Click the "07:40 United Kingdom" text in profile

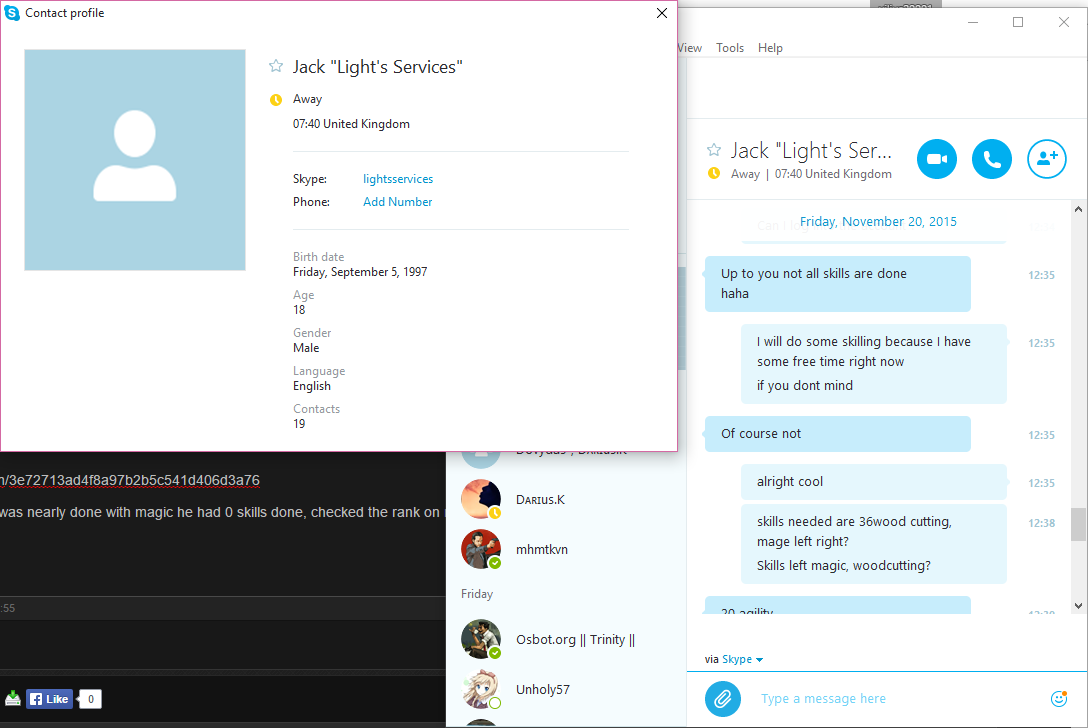click(351, 124)
